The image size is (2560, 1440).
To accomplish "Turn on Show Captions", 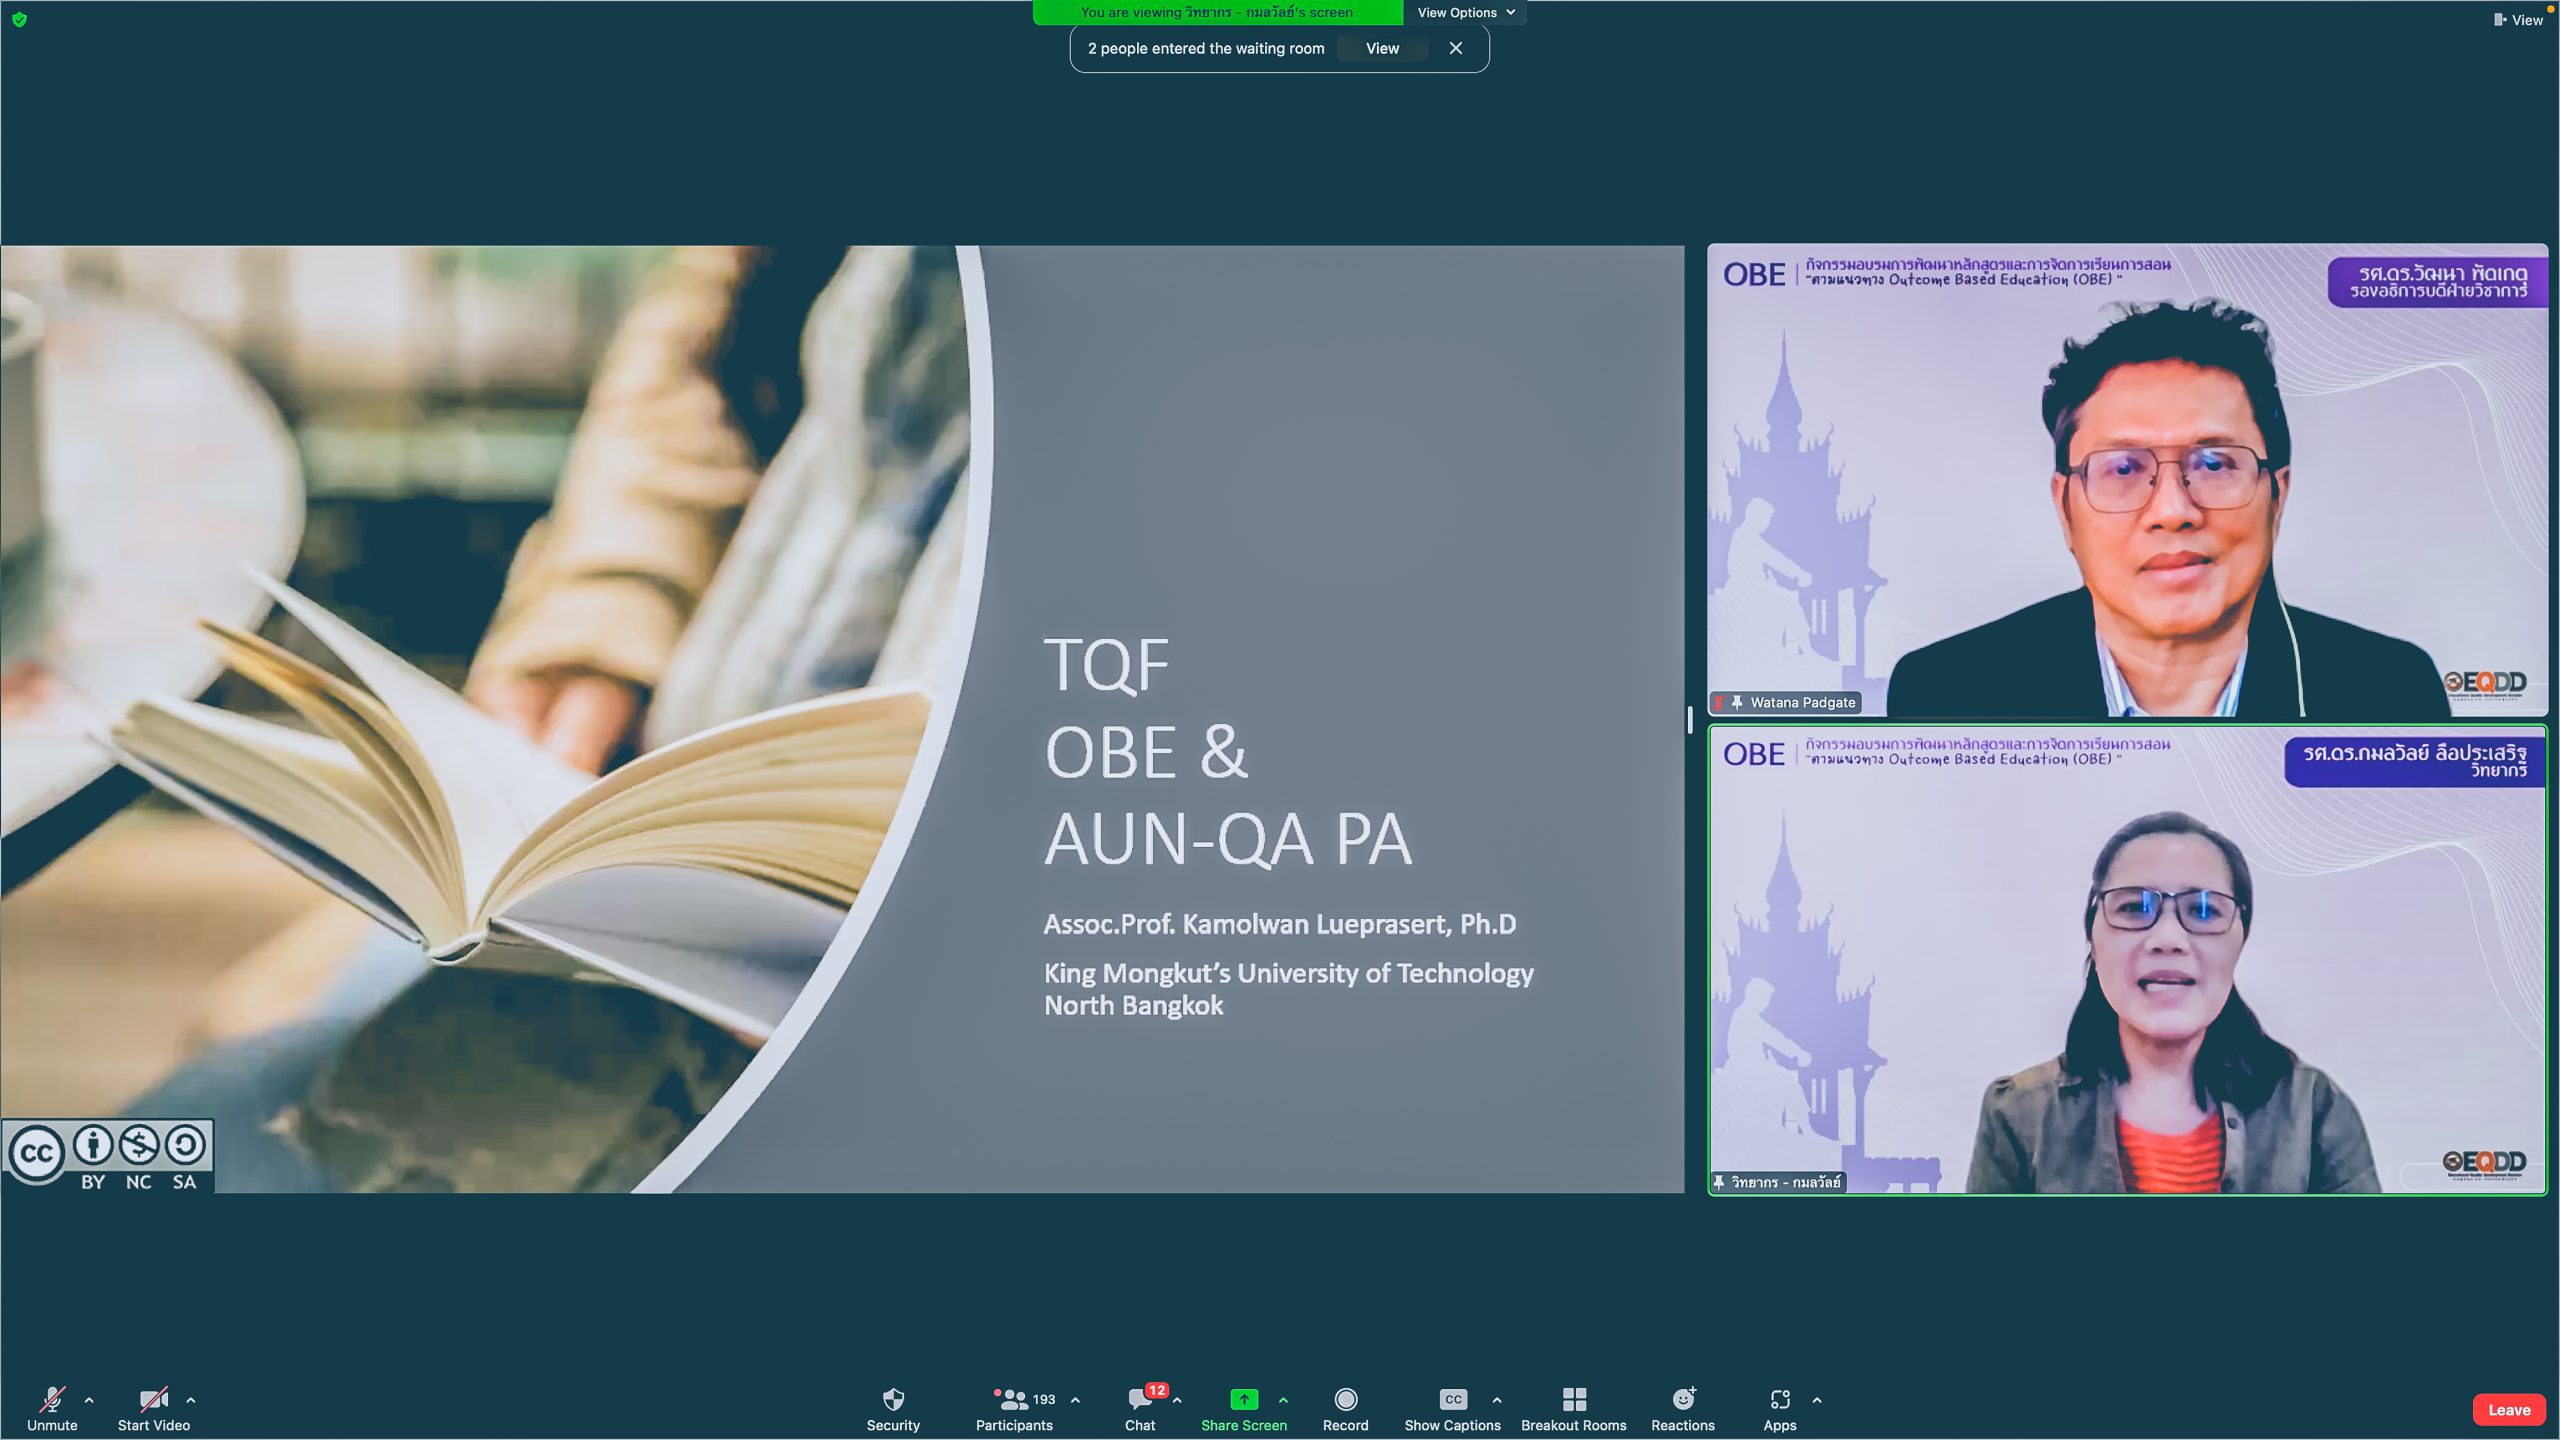I will click(x=1452, y=1409).
